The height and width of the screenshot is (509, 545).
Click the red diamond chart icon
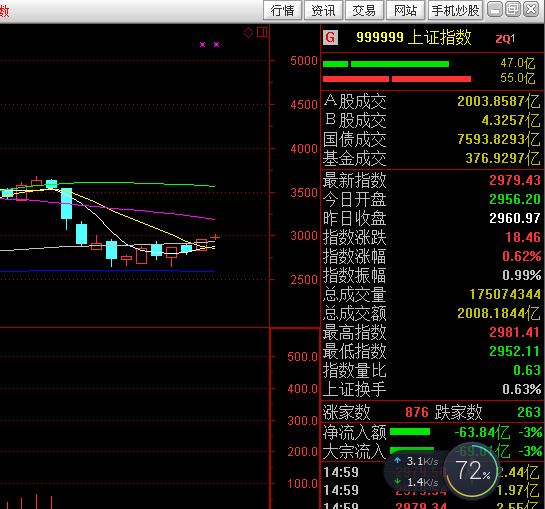[248, 33]
